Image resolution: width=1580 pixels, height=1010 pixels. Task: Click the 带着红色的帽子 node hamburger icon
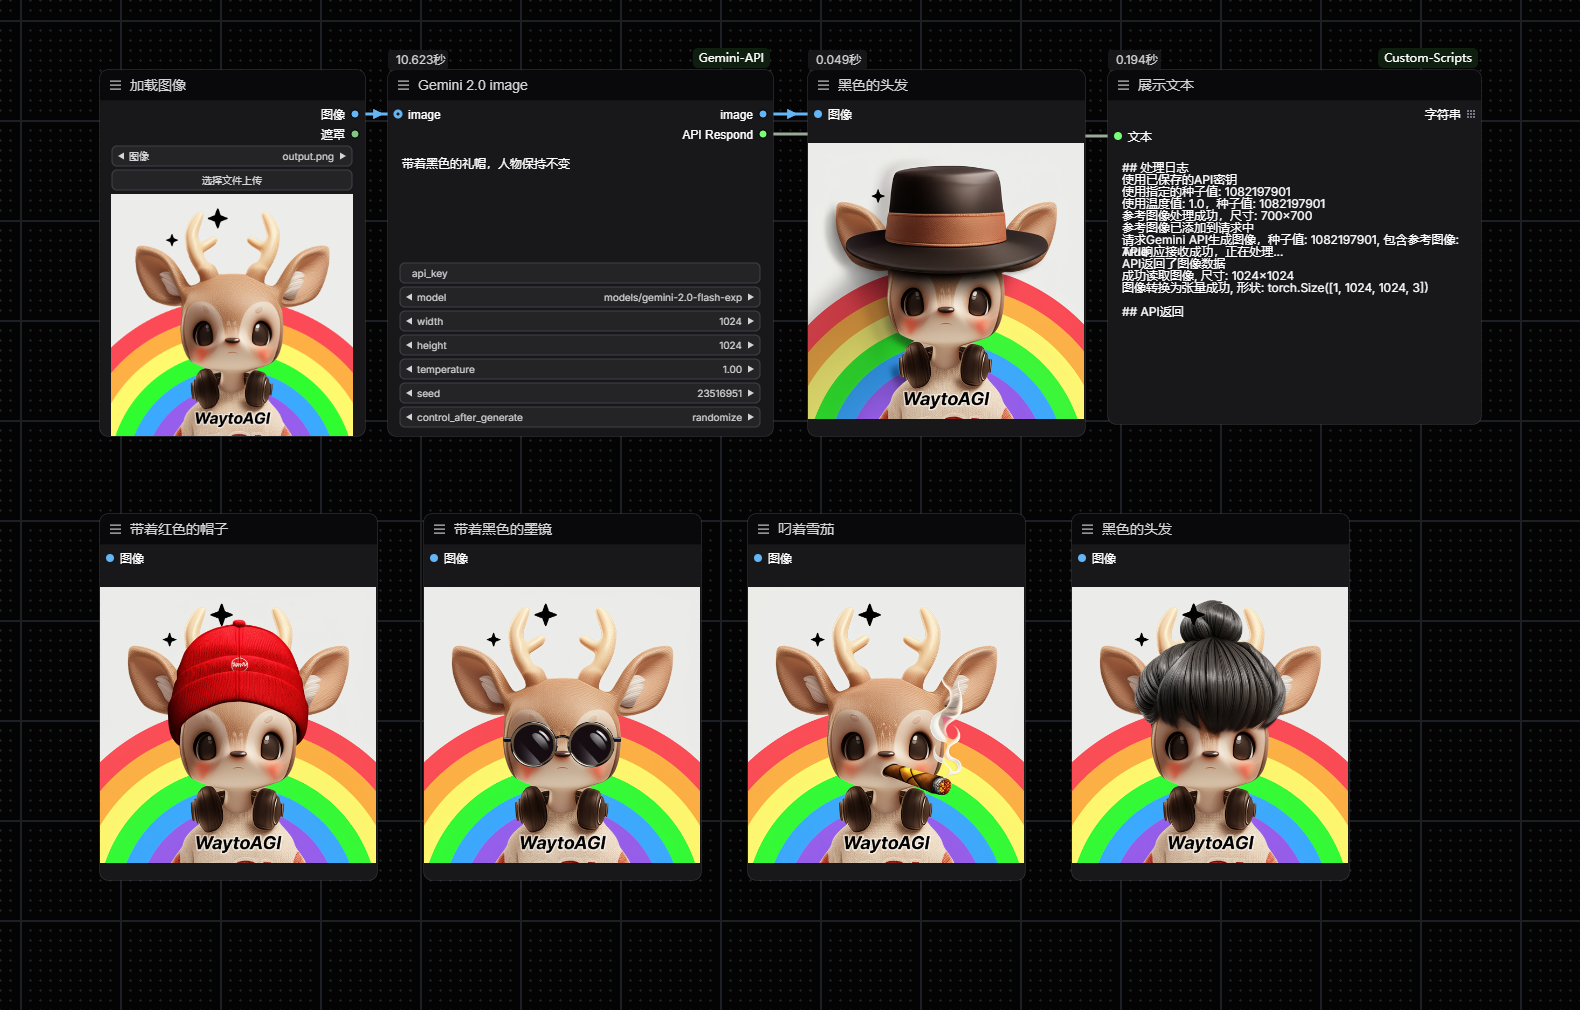(x=116, y=529)
